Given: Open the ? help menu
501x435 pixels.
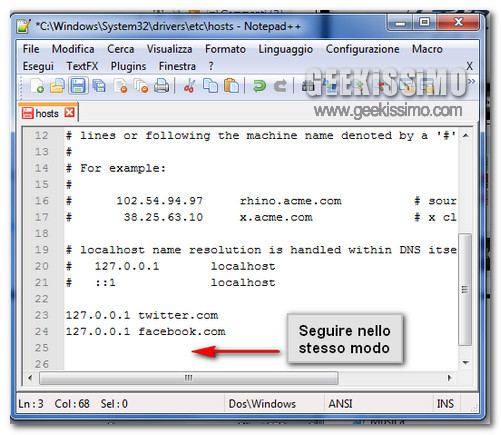Looking at the screenshot, I should tap(211, 66).
